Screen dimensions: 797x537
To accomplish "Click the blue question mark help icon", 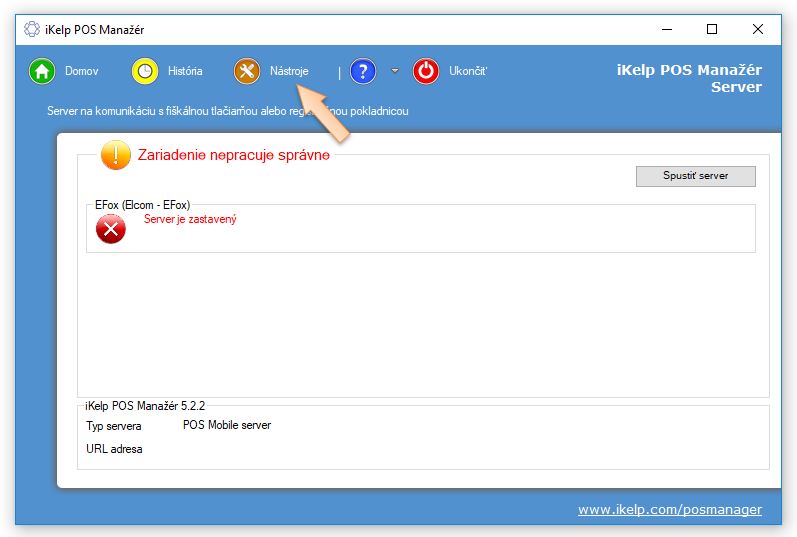I will coord(363,71).
